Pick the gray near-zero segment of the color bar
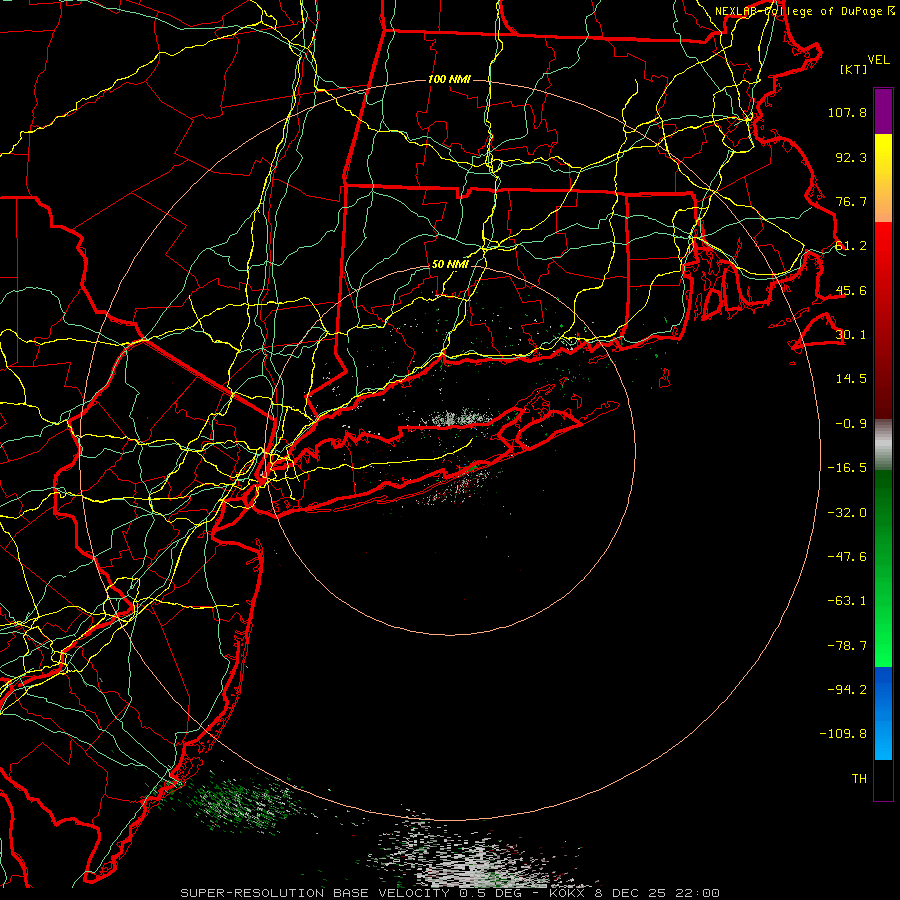Viewport: 900px width, 900px height. [883, 445]
